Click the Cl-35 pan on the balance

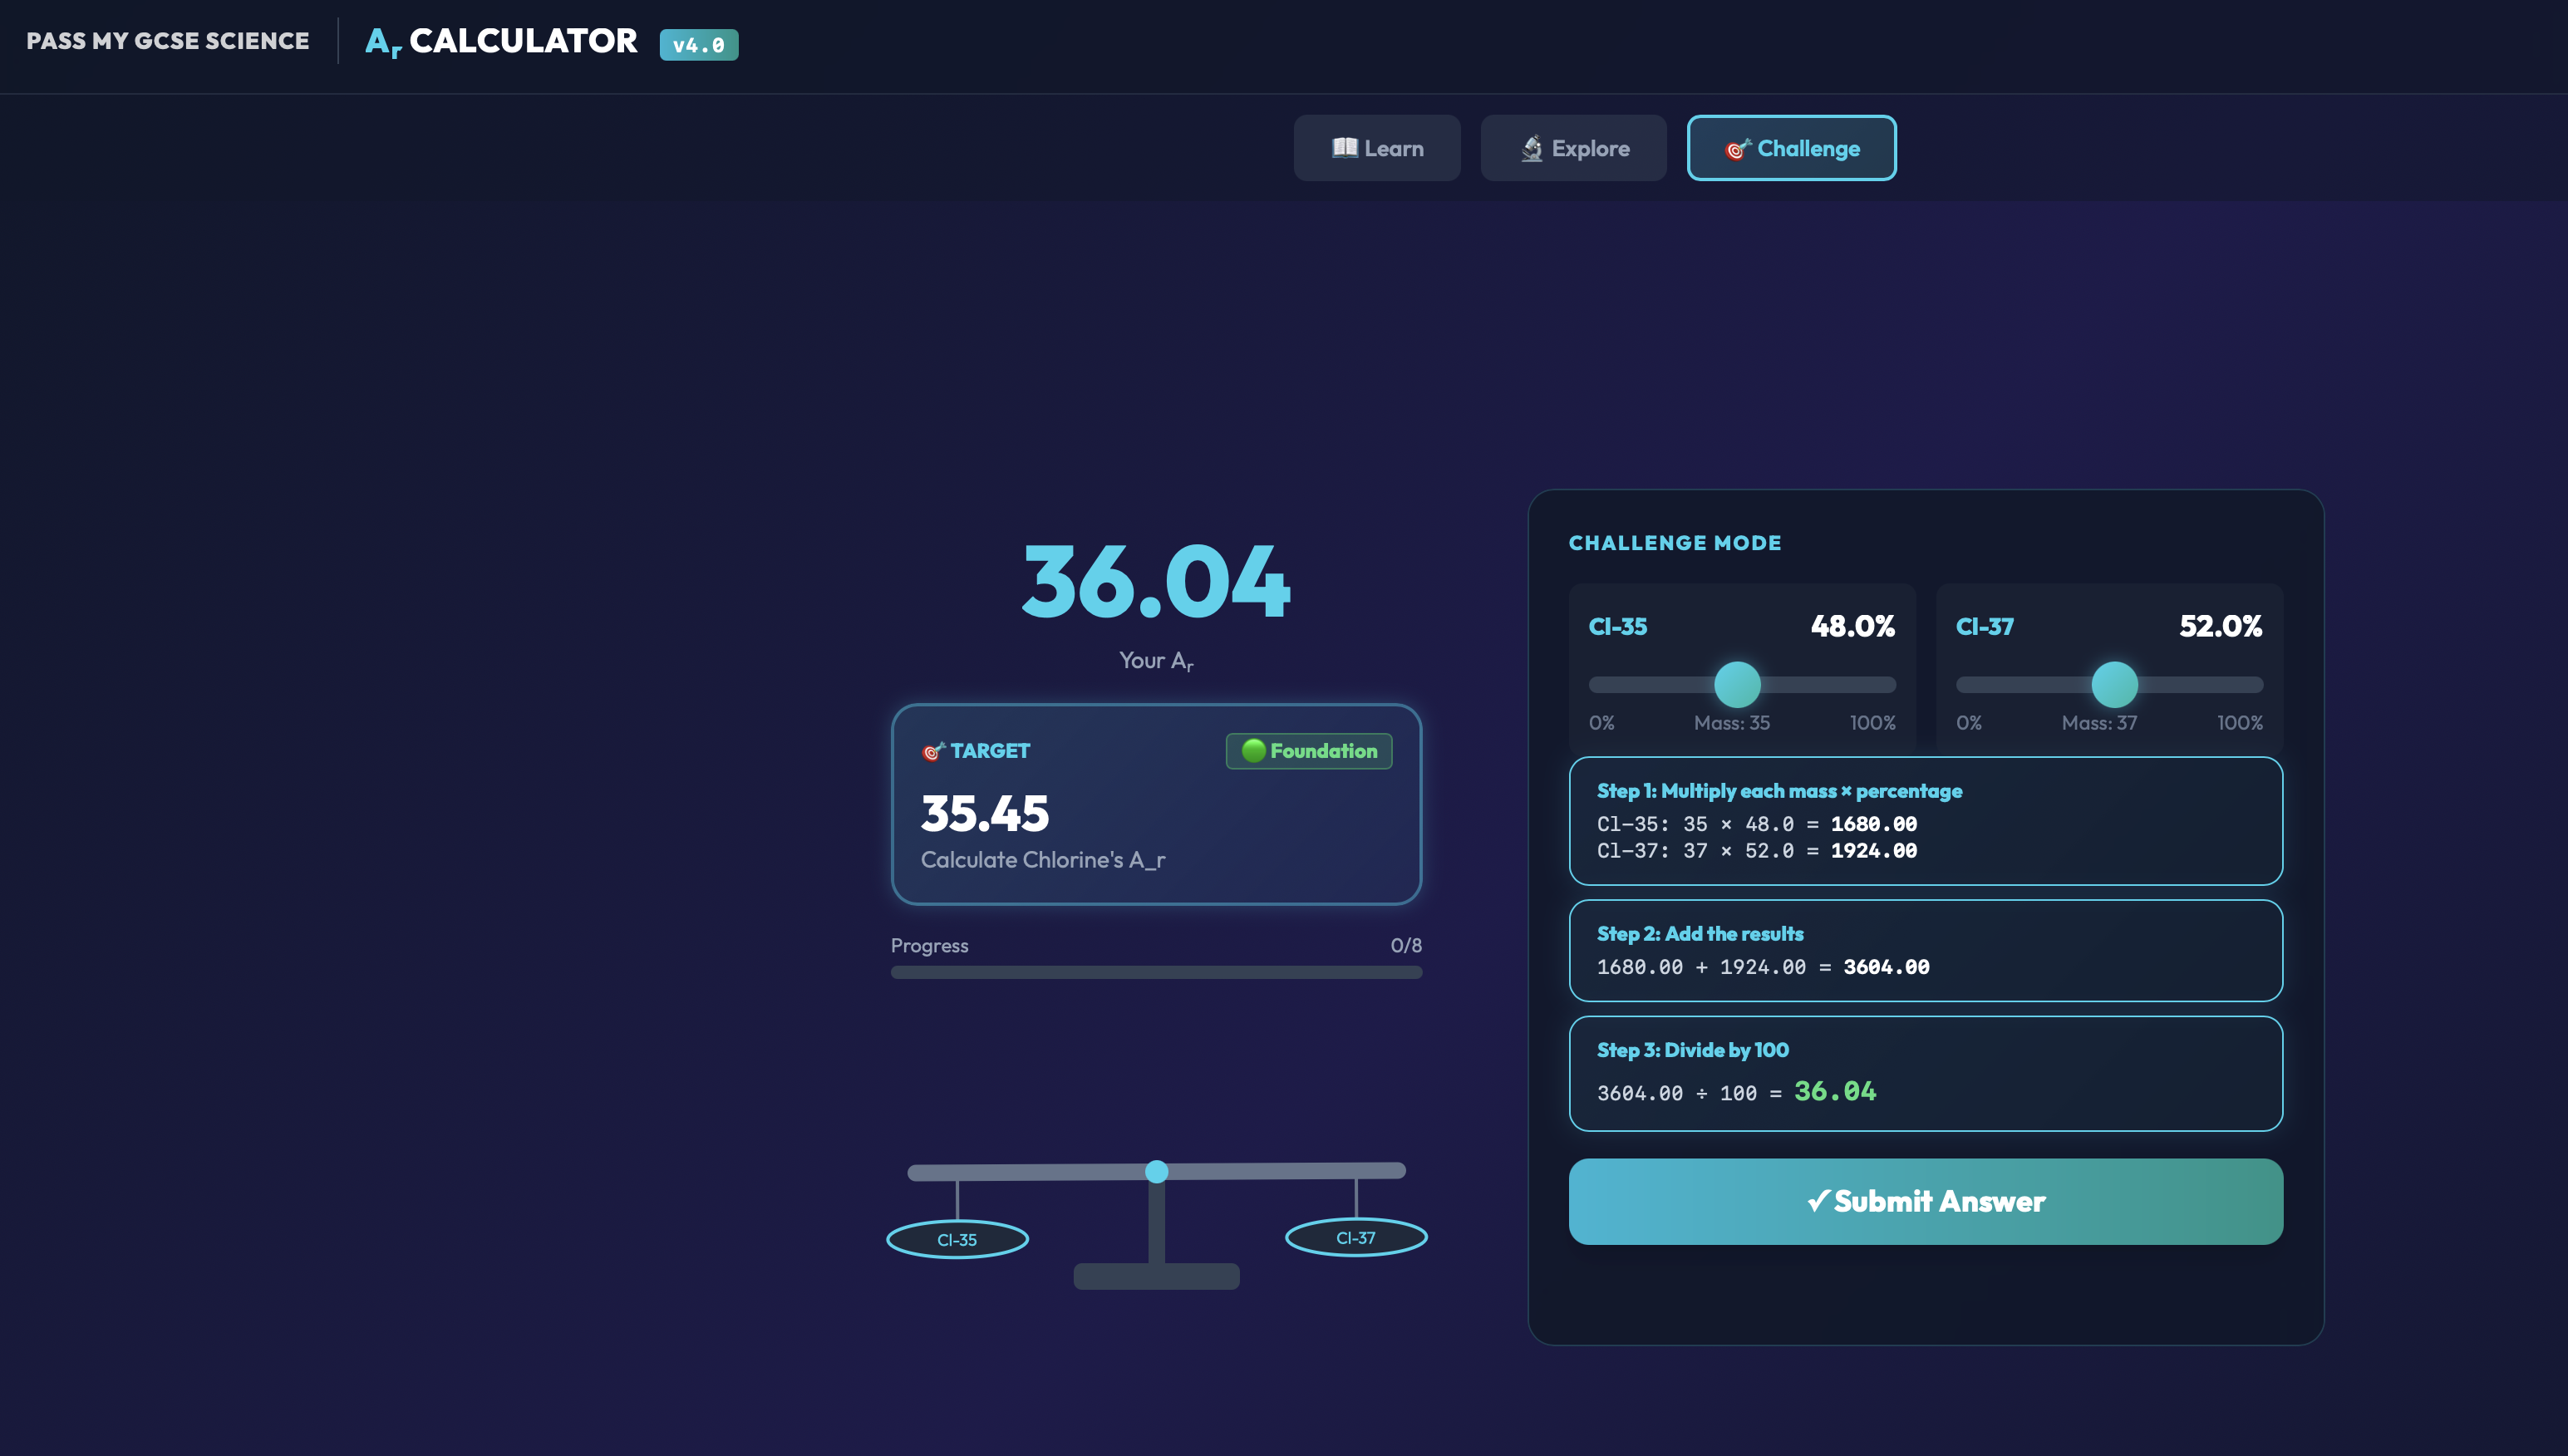click(x=957, y=1239)
